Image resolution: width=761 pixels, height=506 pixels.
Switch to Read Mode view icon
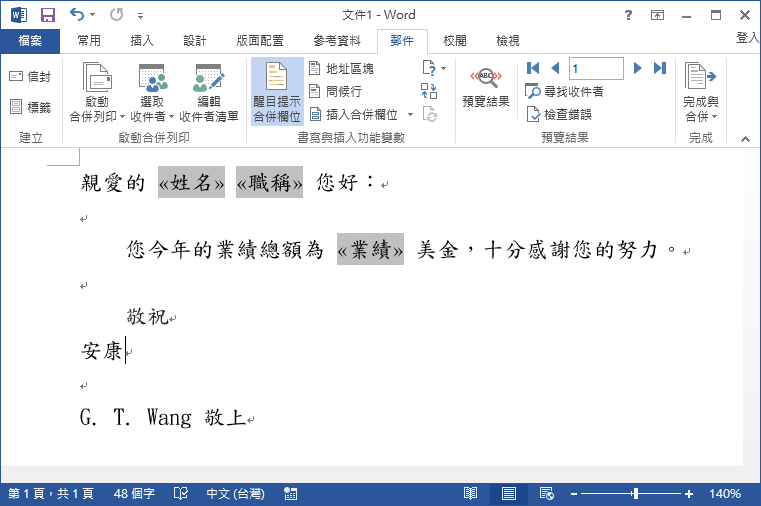470,494
